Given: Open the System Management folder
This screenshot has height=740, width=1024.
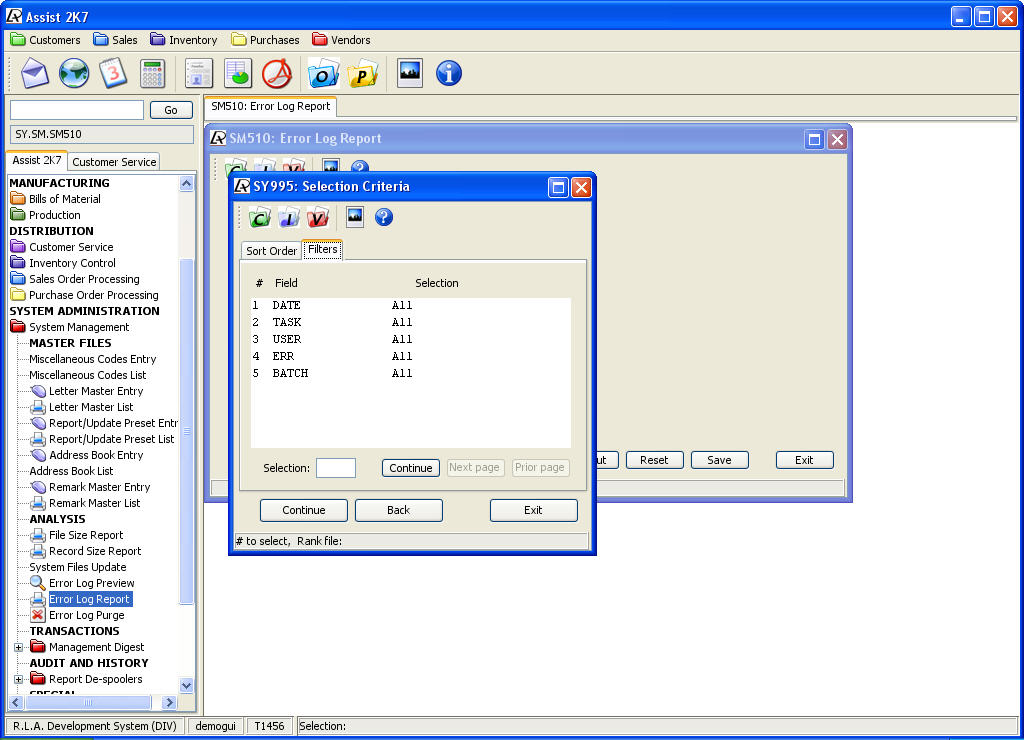Looking at the screenshot, I should pyautogui.click(x=78, y=327).
